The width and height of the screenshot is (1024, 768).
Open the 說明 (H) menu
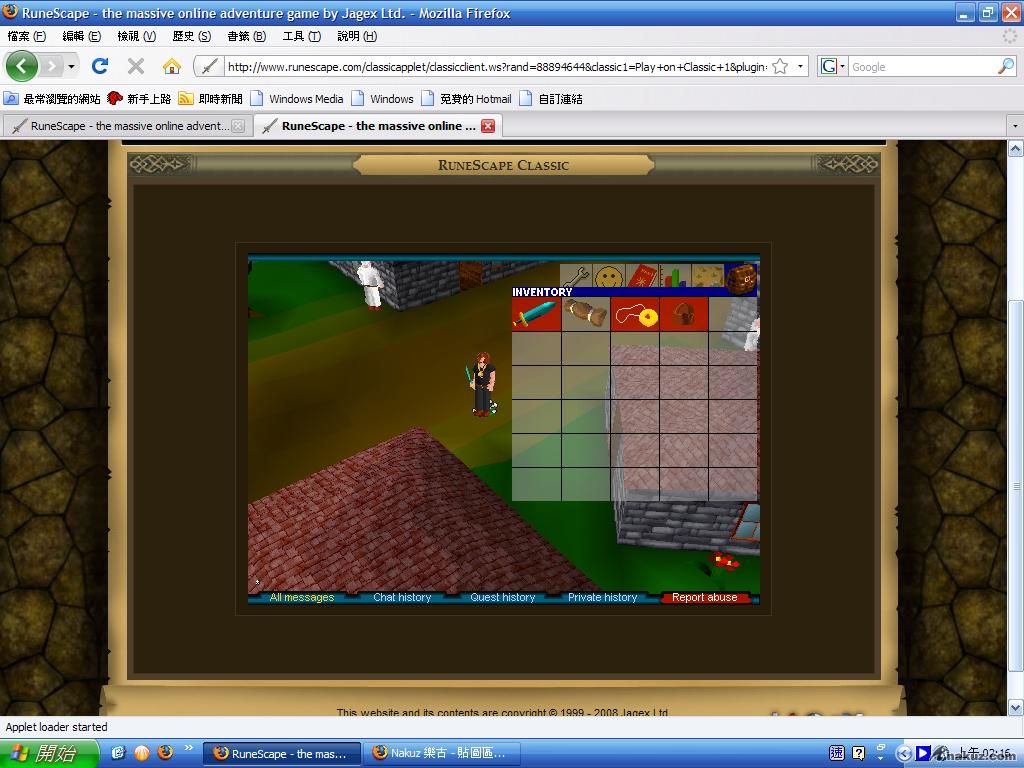357,36
